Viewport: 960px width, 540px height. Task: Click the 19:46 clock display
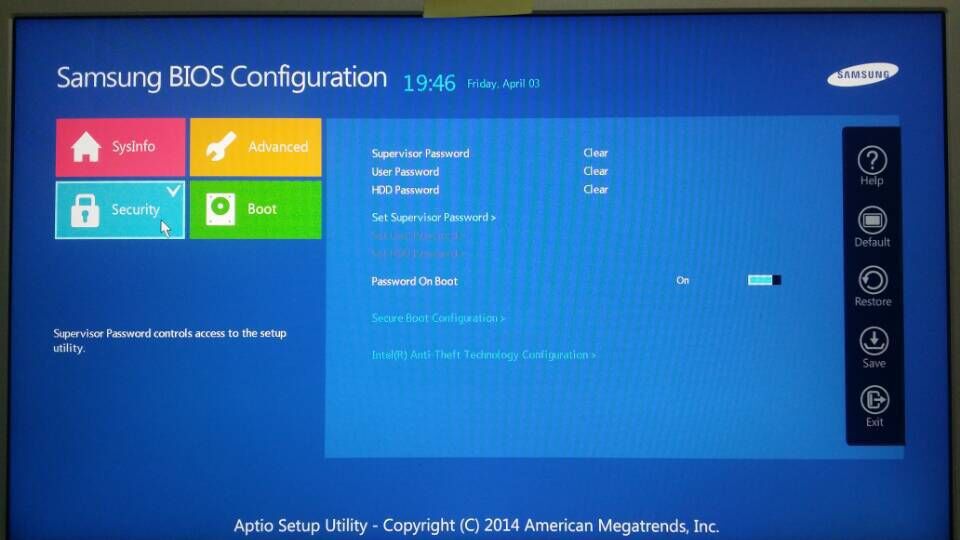[429, 83]
